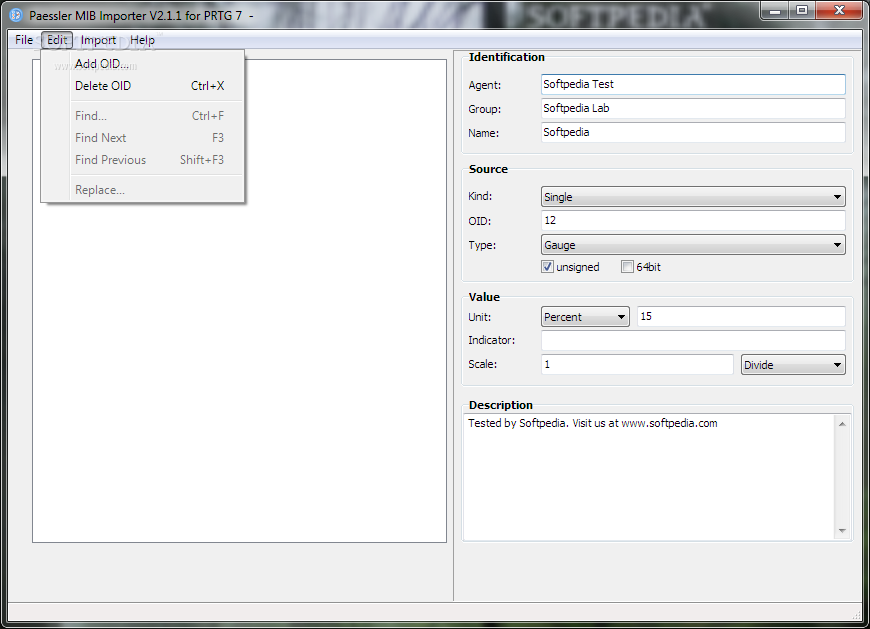
Task: Open the Kind dropdown set to Single
Action: [693, 197]
